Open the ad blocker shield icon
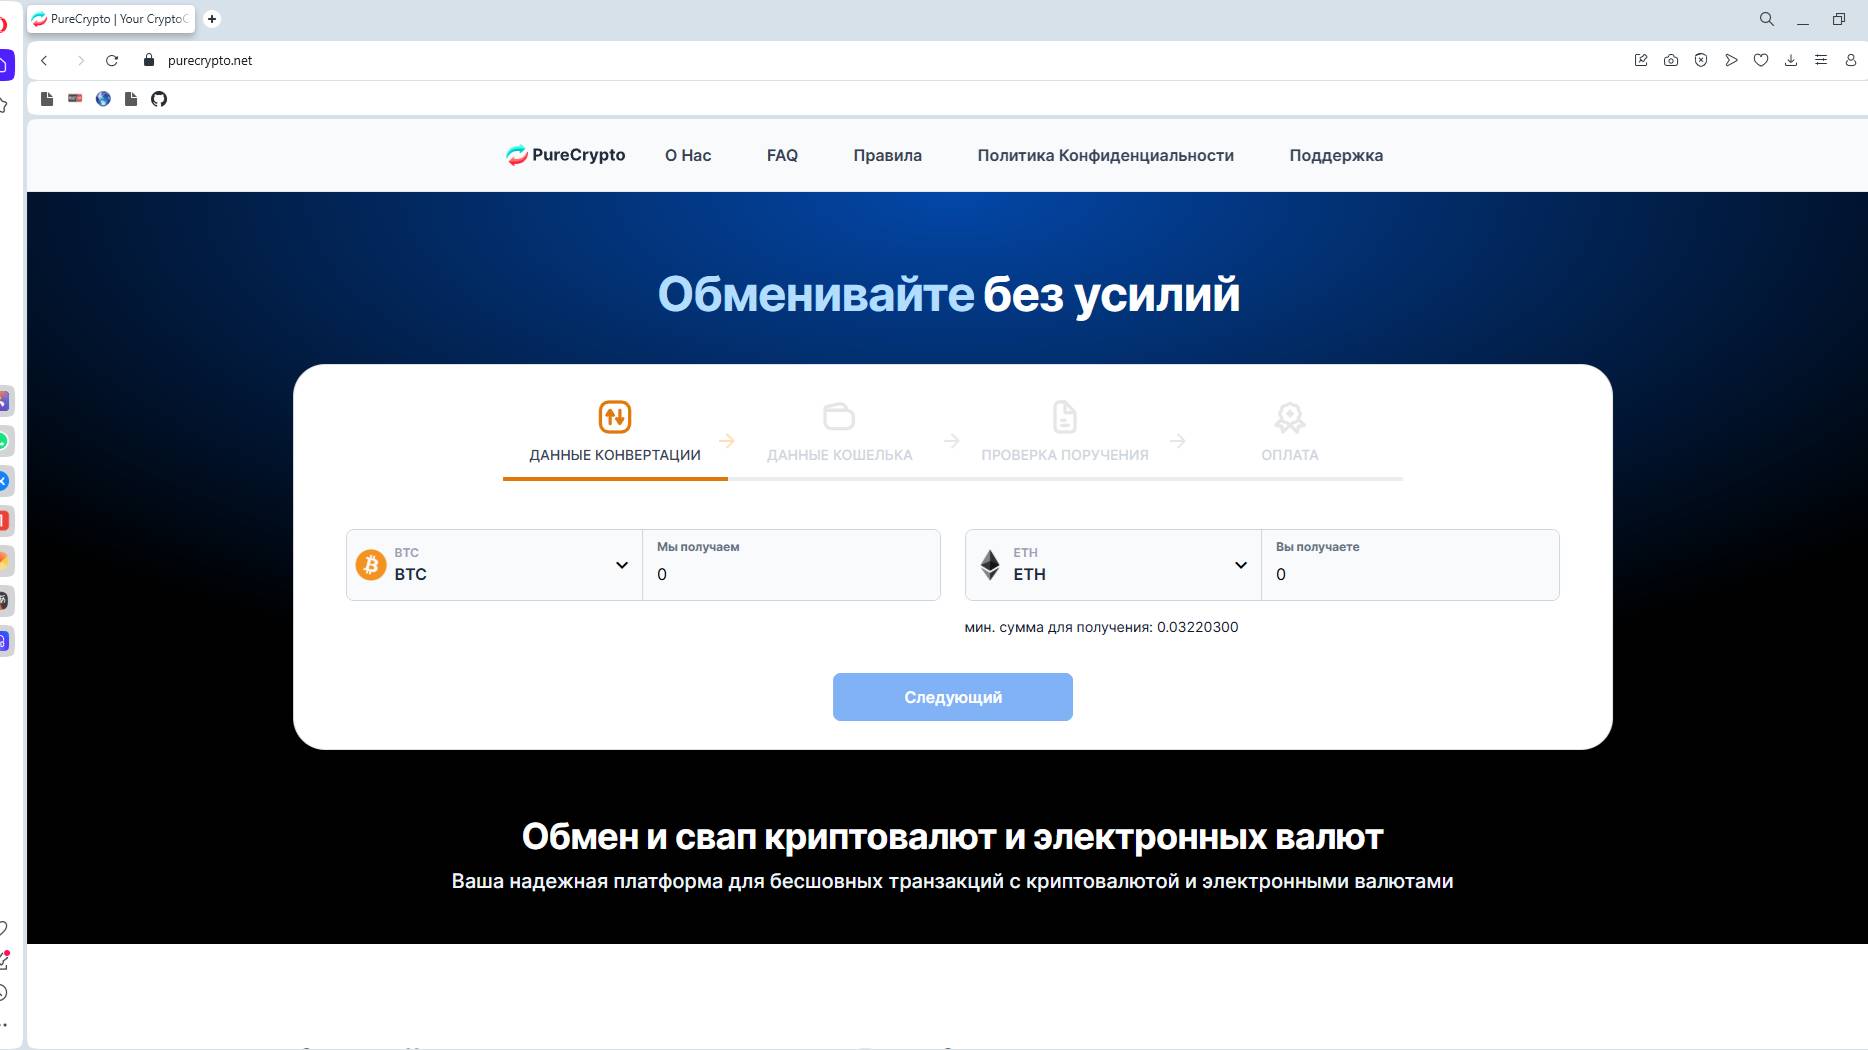Viewport: 1868px width, 1050px height. coord(1701,60)
